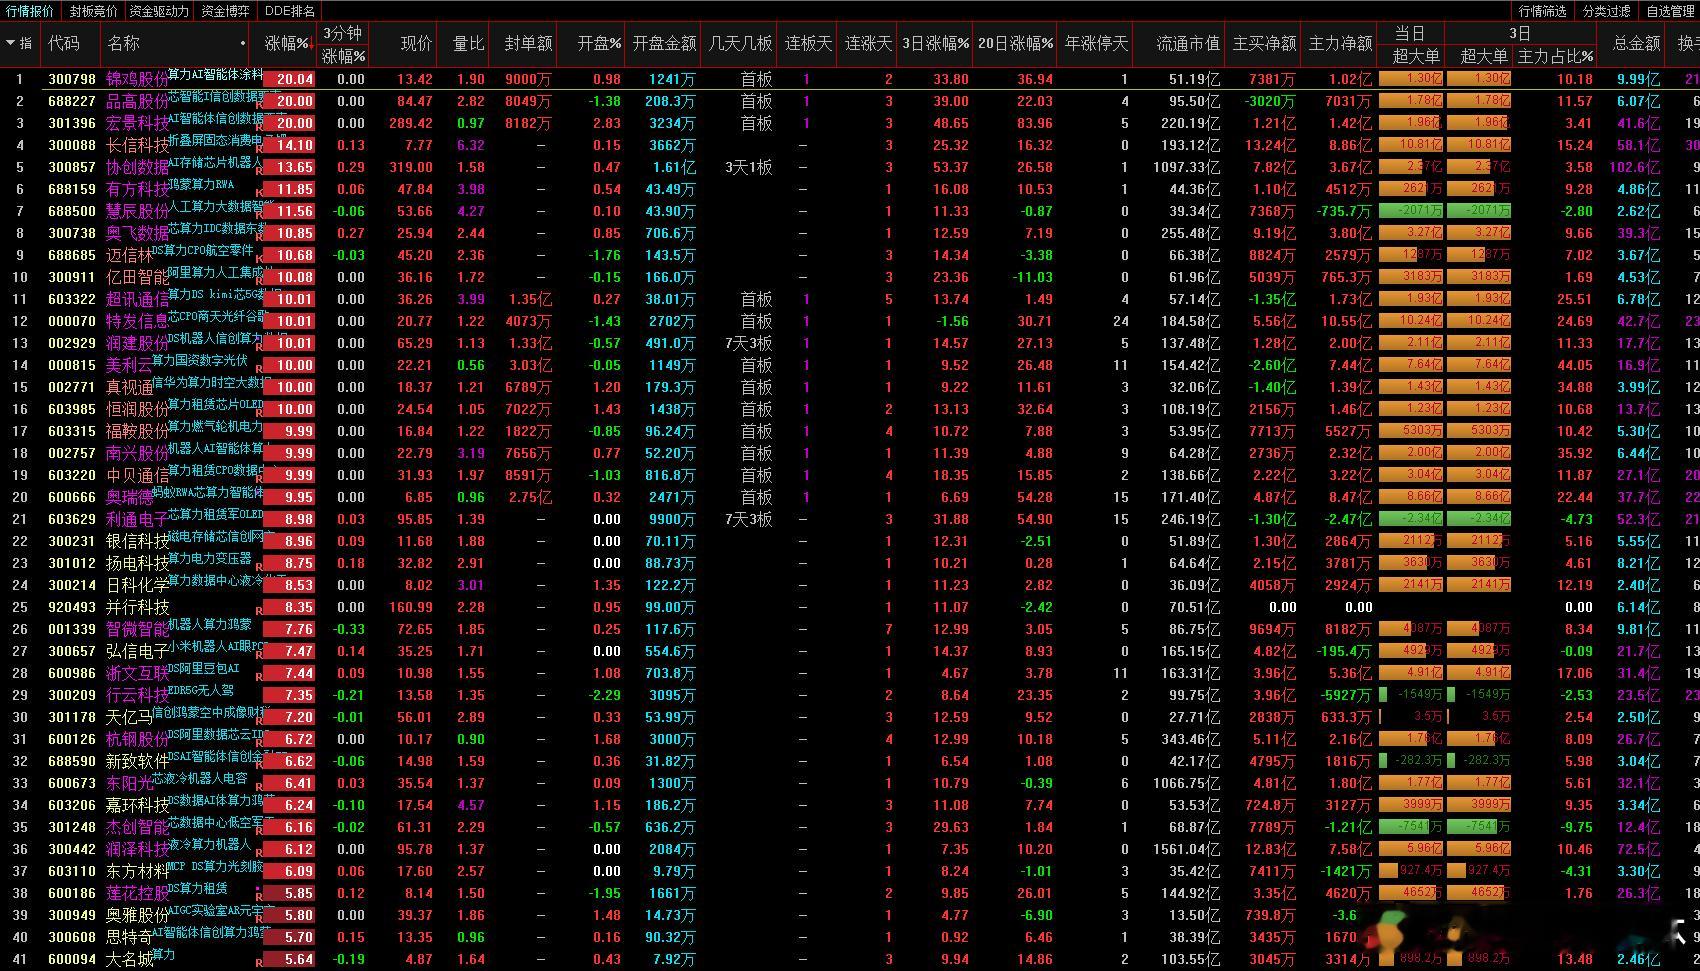
Task: Open 行情筛选 filter button
Action: (1543, 11)
